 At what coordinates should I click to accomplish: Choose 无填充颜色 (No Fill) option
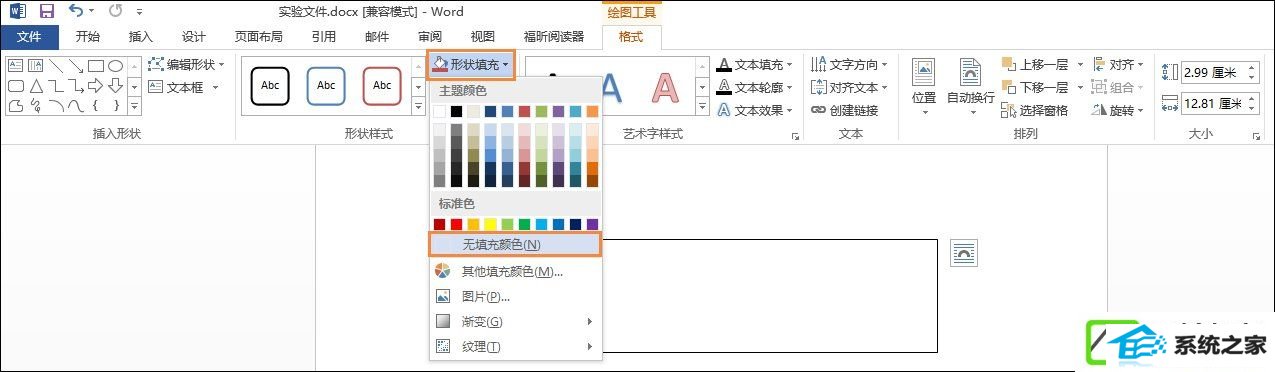tap(515, 244)
